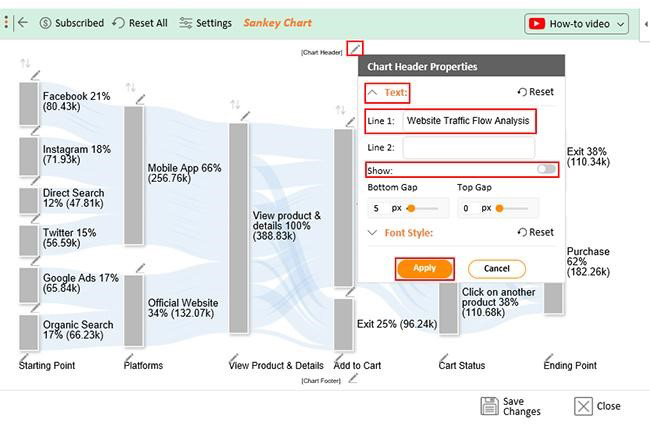
Task: Click Save Changes
Action: [511, 406]
